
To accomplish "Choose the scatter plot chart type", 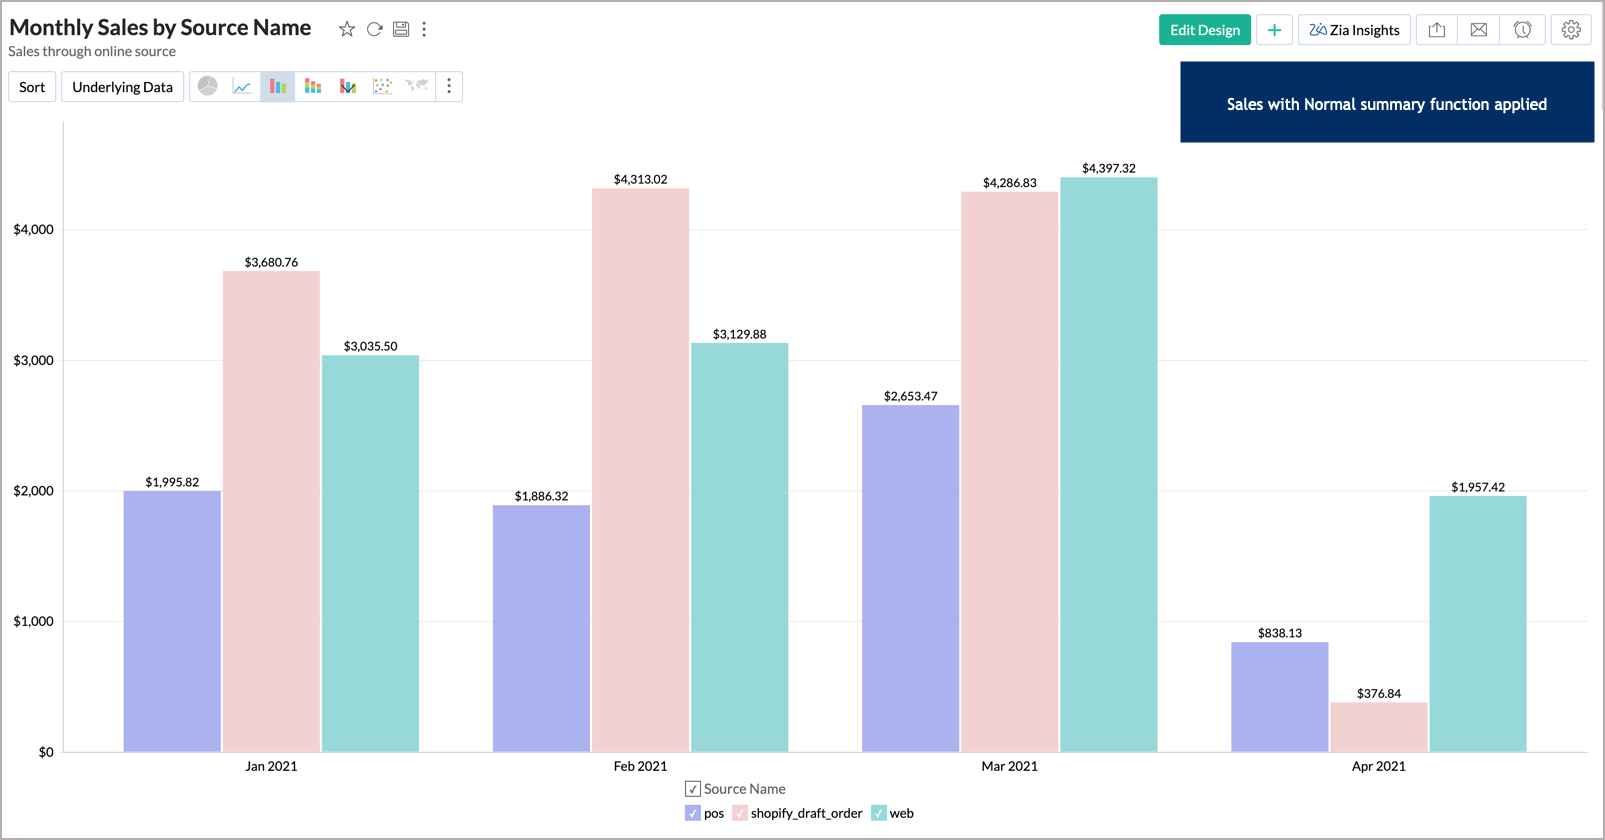I will (x=382, y=87).
